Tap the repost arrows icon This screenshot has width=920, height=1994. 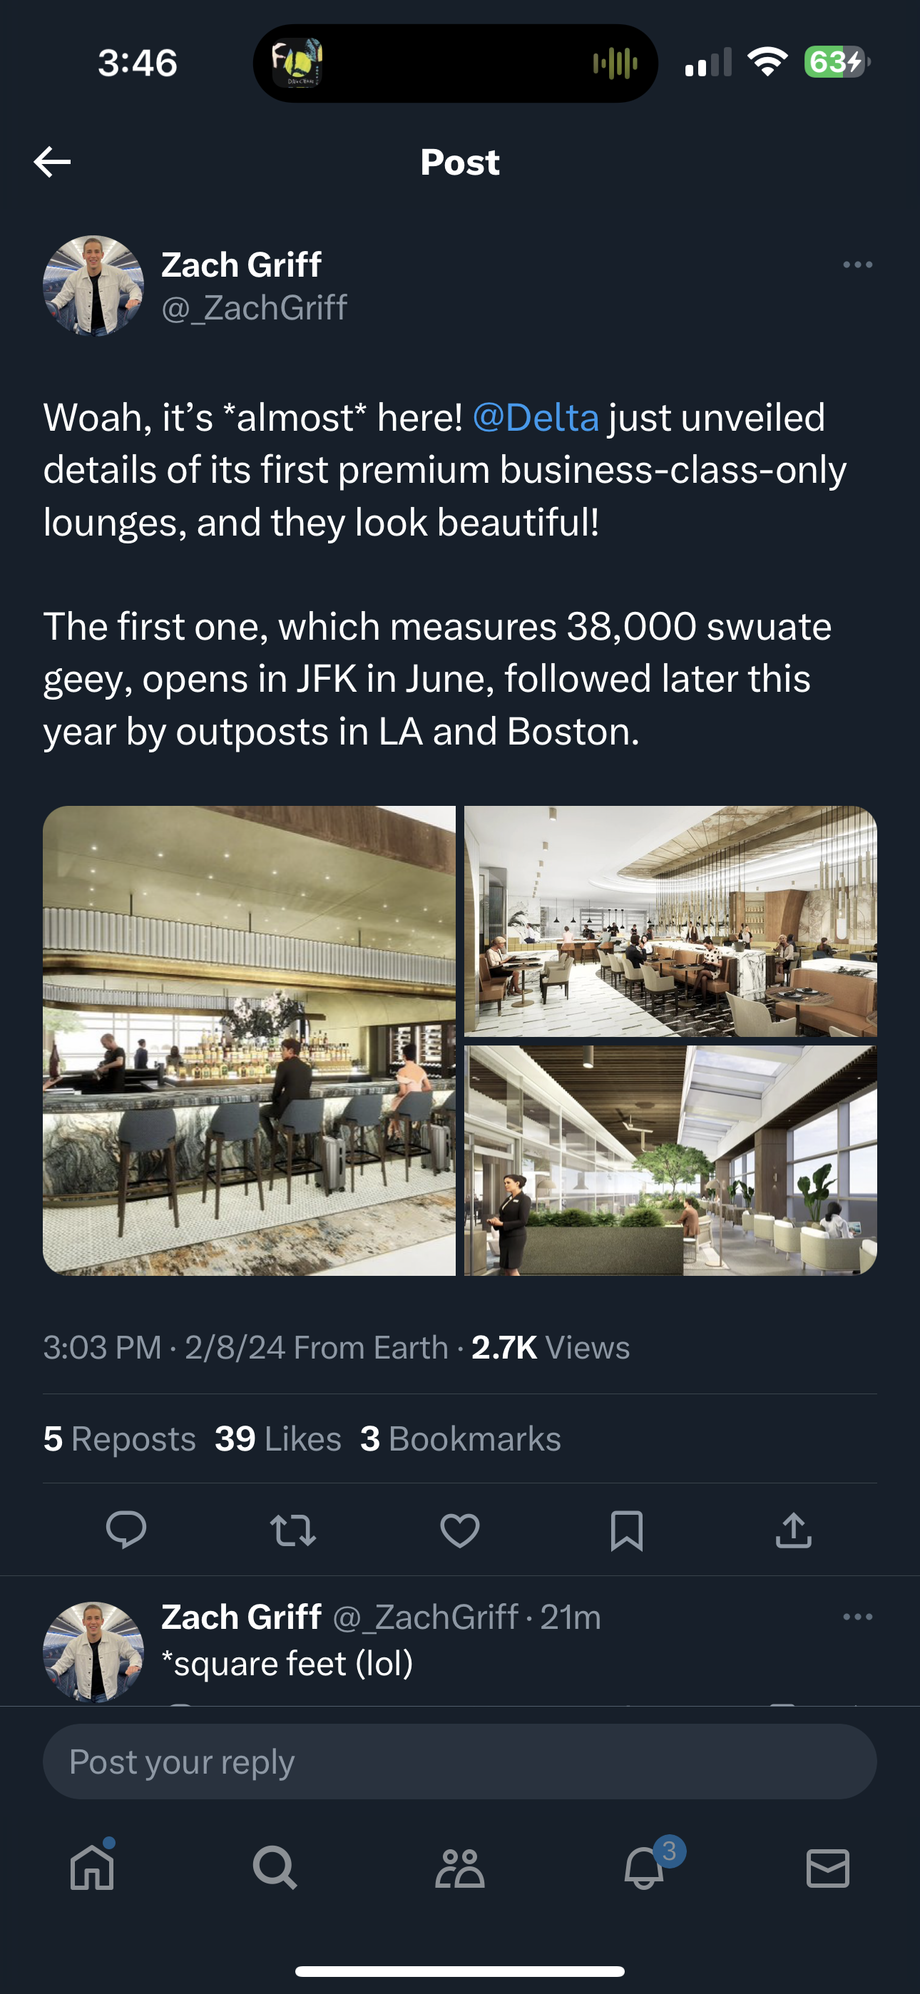point(293,1529)
